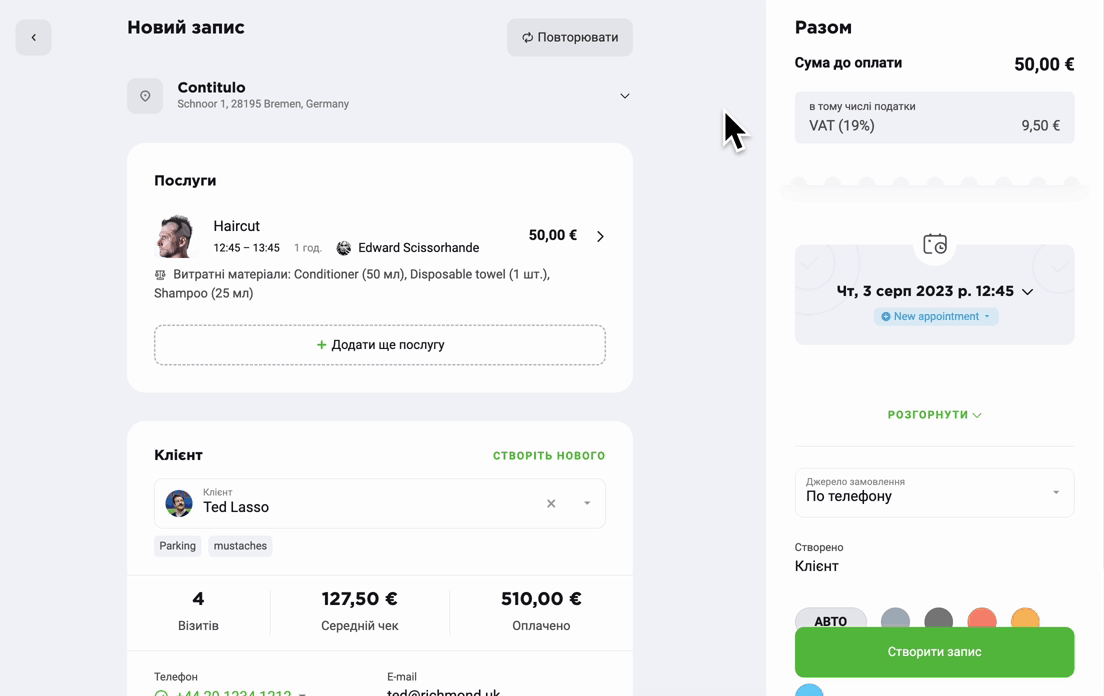Click Edward Scissorhande's avatar icon
The image size is (1104, 696).
pos(344,248)
